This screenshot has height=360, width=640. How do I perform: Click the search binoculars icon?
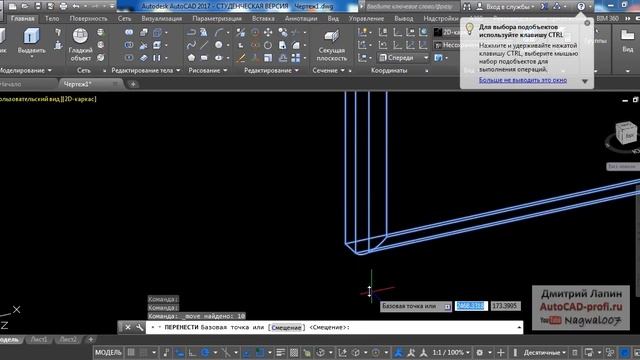click(467, 7)
